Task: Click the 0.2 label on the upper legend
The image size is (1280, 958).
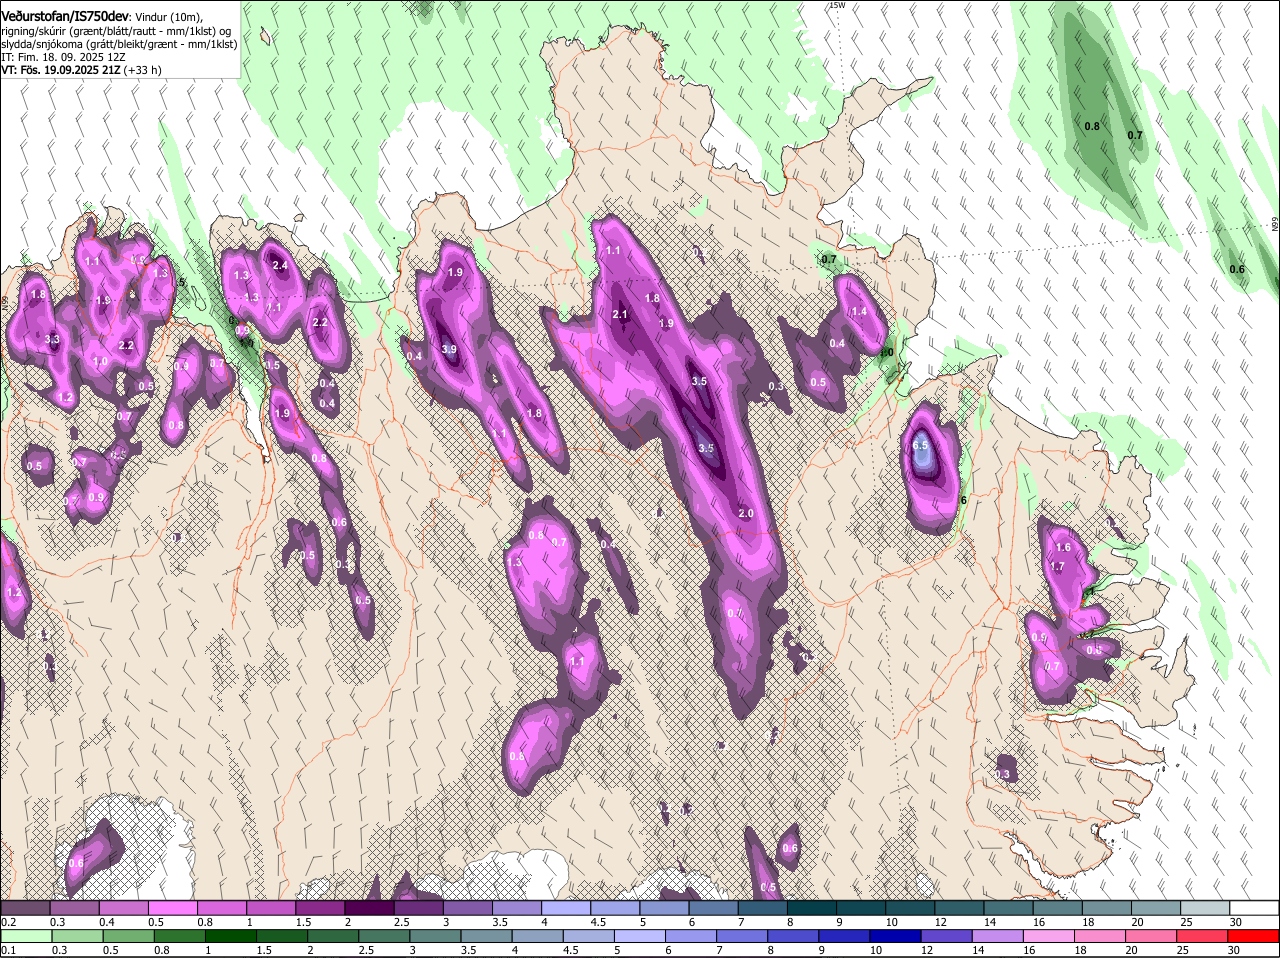Action: coord(8,922)
